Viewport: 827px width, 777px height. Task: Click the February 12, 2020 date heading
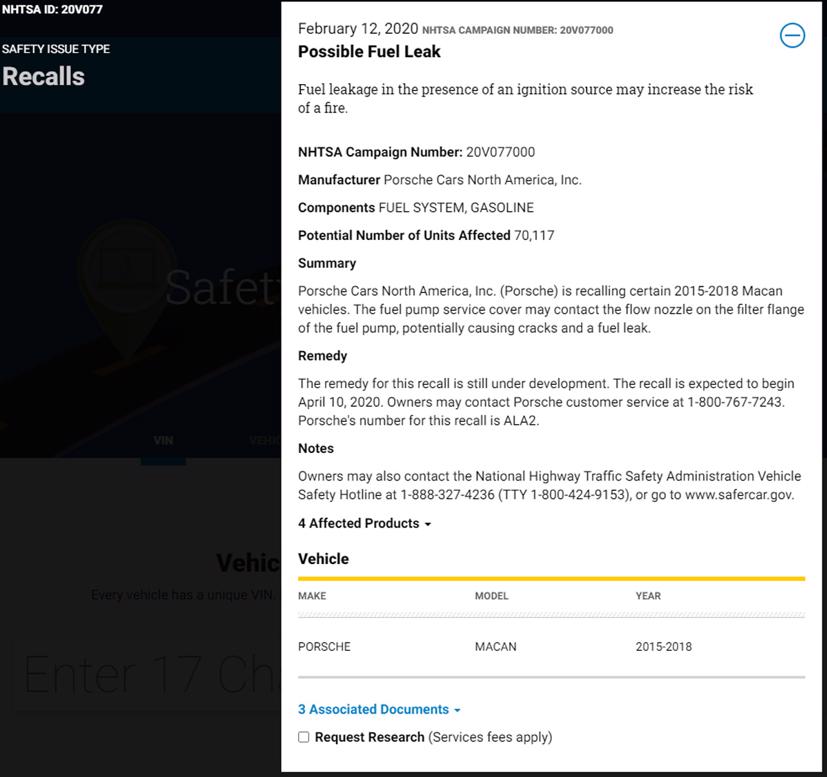coord(358,29)
